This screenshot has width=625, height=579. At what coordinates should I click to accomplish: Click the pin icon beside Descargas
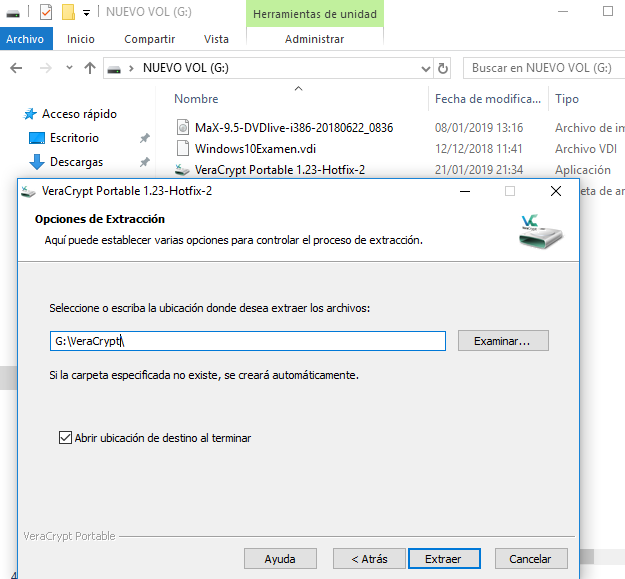pos(145,162)
